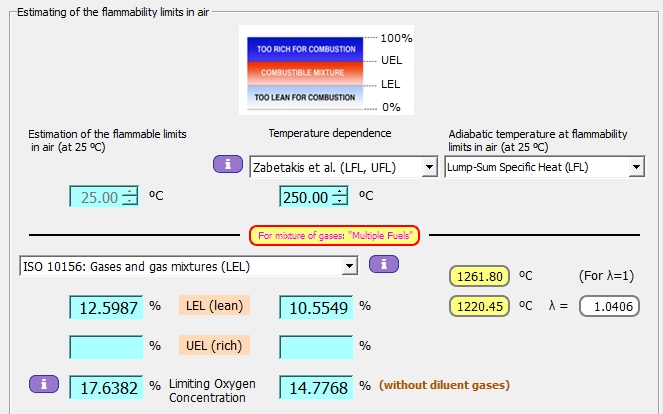The width and height of the screenshot is (663, 414).
Task: Click info icon next to ISO 10156 dropdown
Action: tap(384, 265)
